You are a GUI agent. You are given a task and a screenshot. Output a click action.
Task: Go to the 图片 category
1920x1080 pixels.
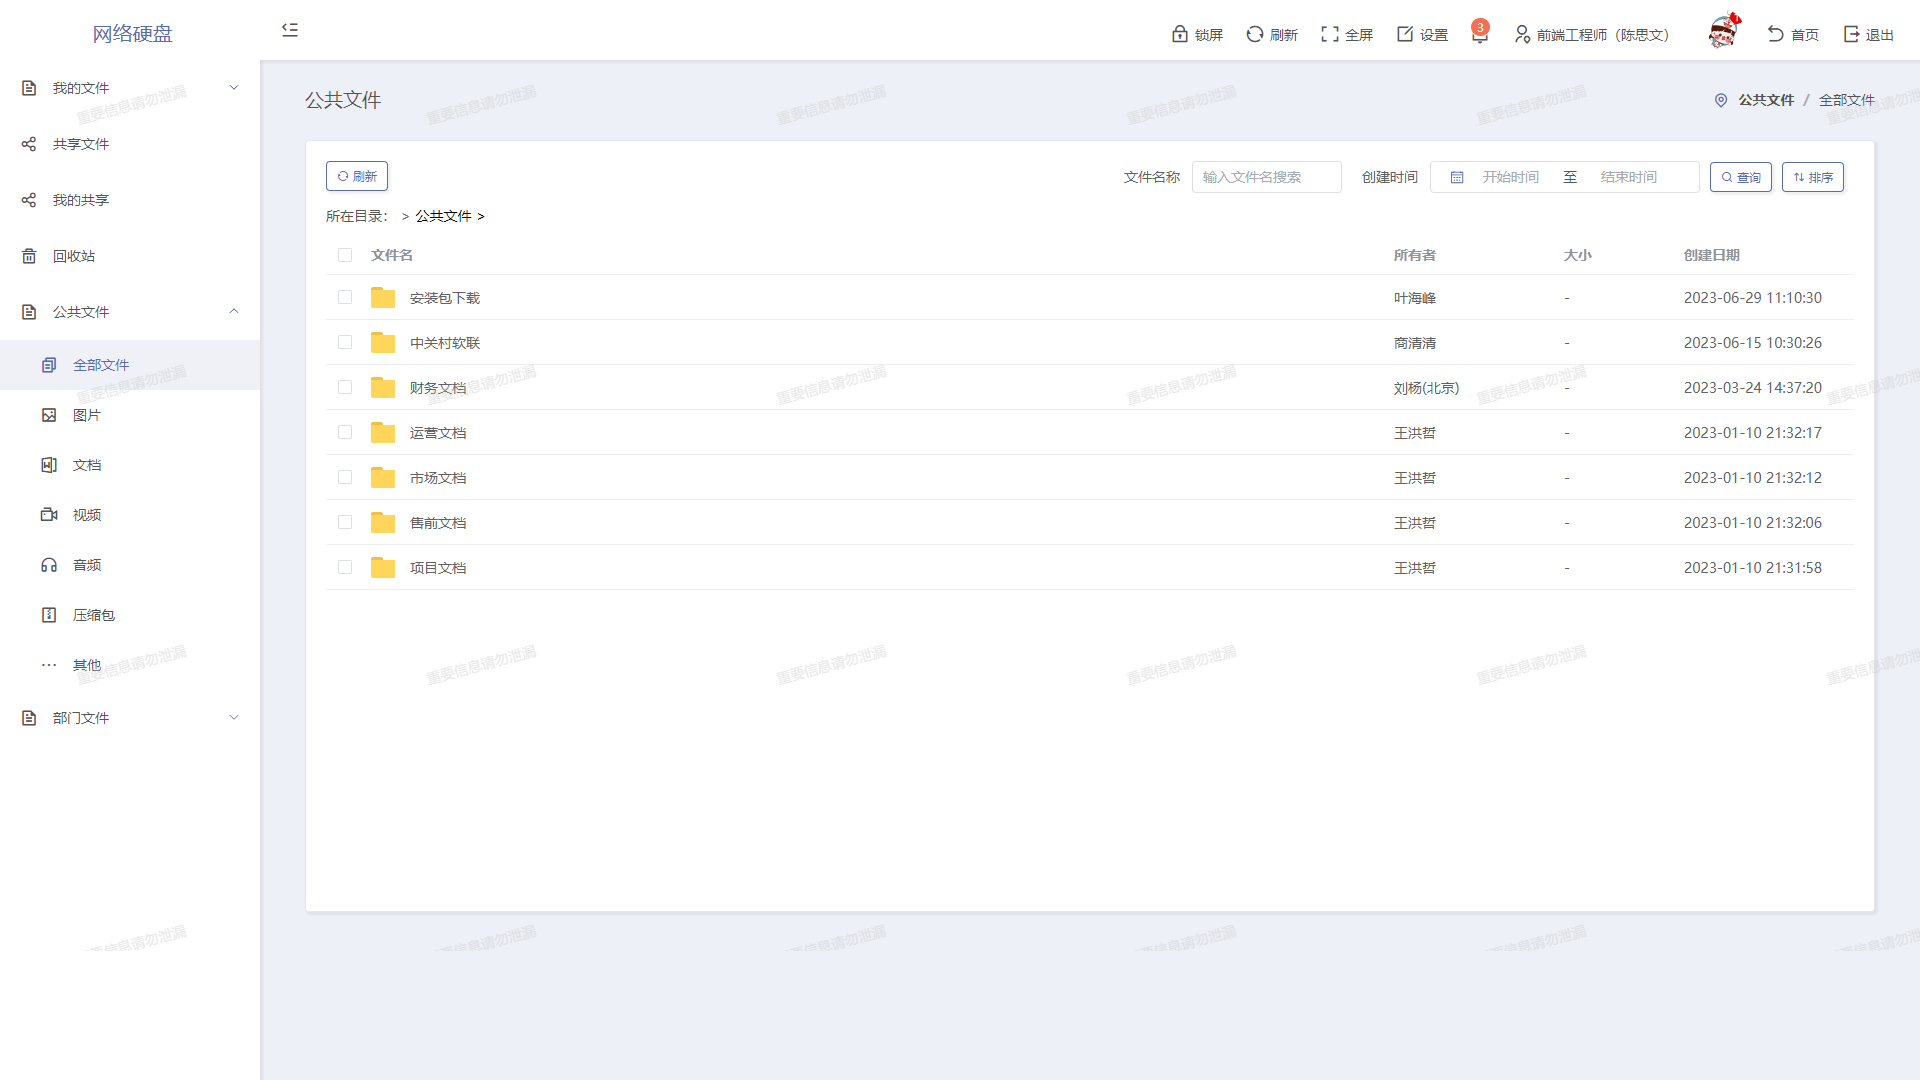(x=86, y=415)
